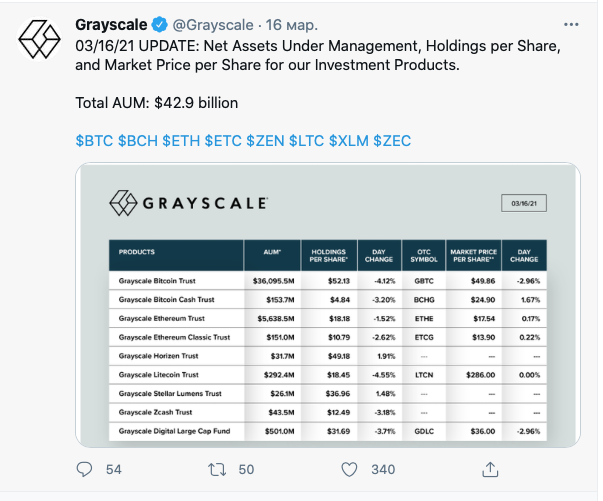Click the $BTC cashtag

click(94, 140)
